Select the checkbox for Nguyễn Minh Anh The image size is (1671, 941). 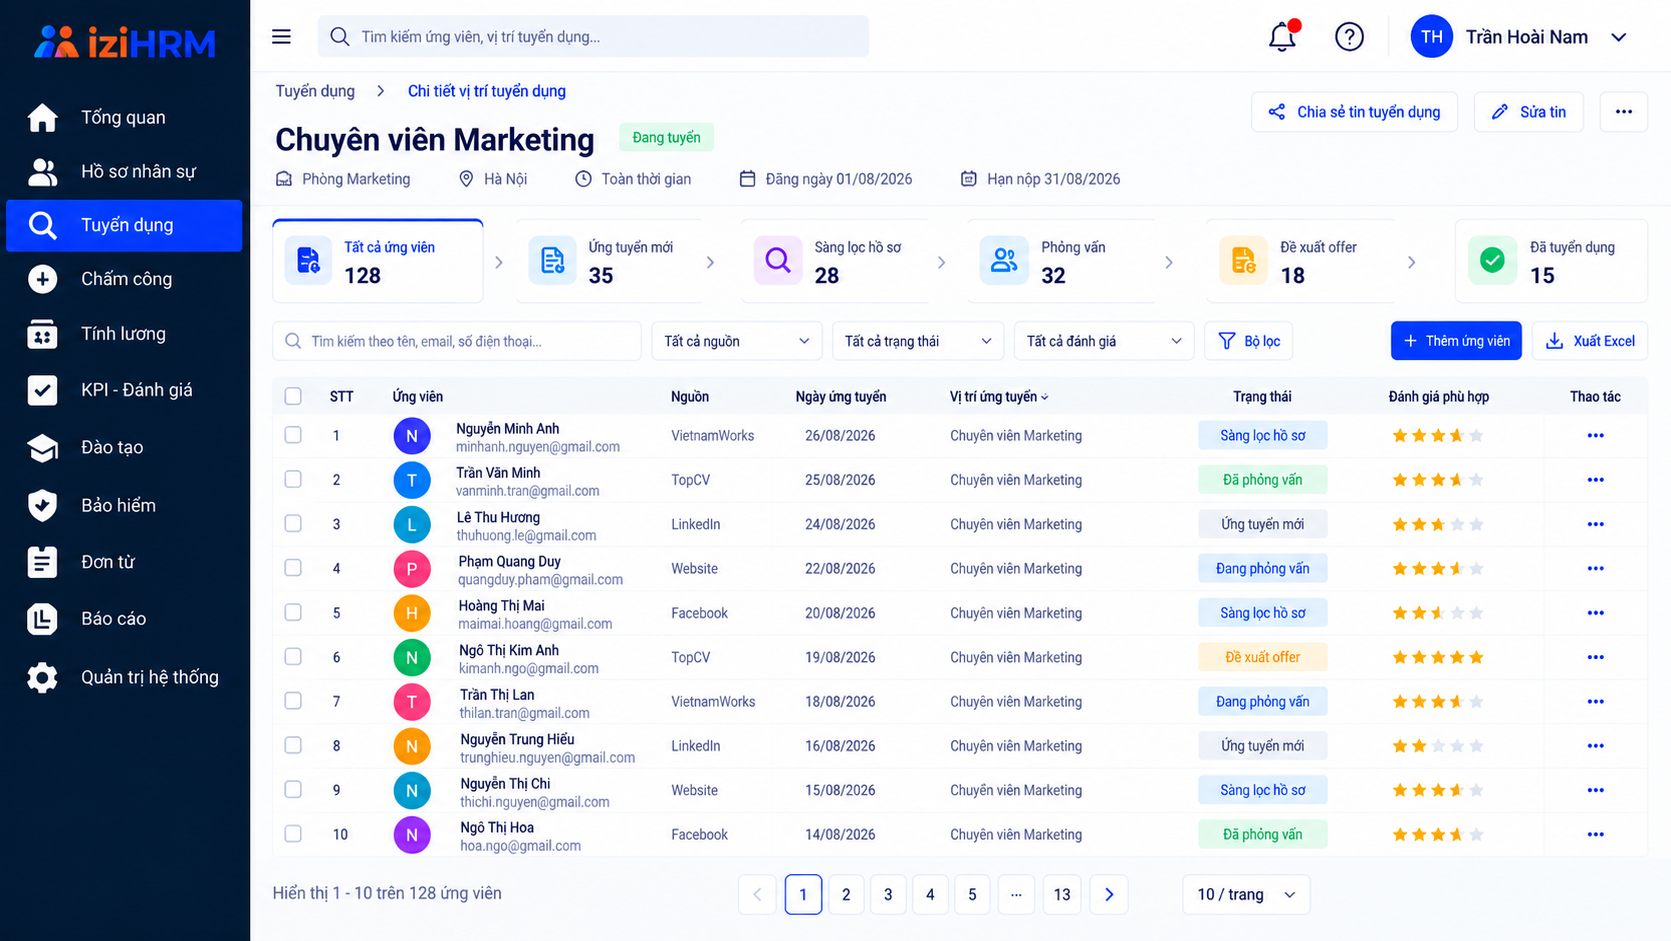click(293, 435)
